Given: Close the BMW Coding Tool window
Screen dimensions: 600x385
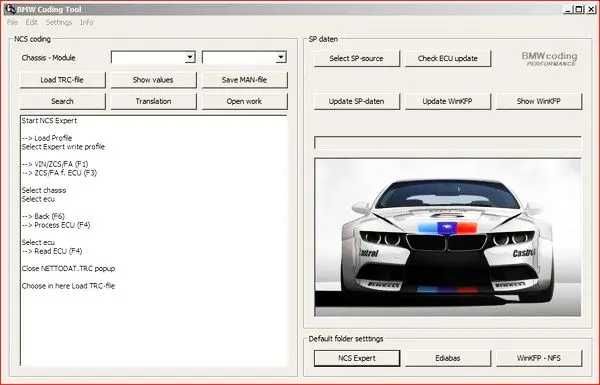Looking at the screenshot, I should click(591, 9).
